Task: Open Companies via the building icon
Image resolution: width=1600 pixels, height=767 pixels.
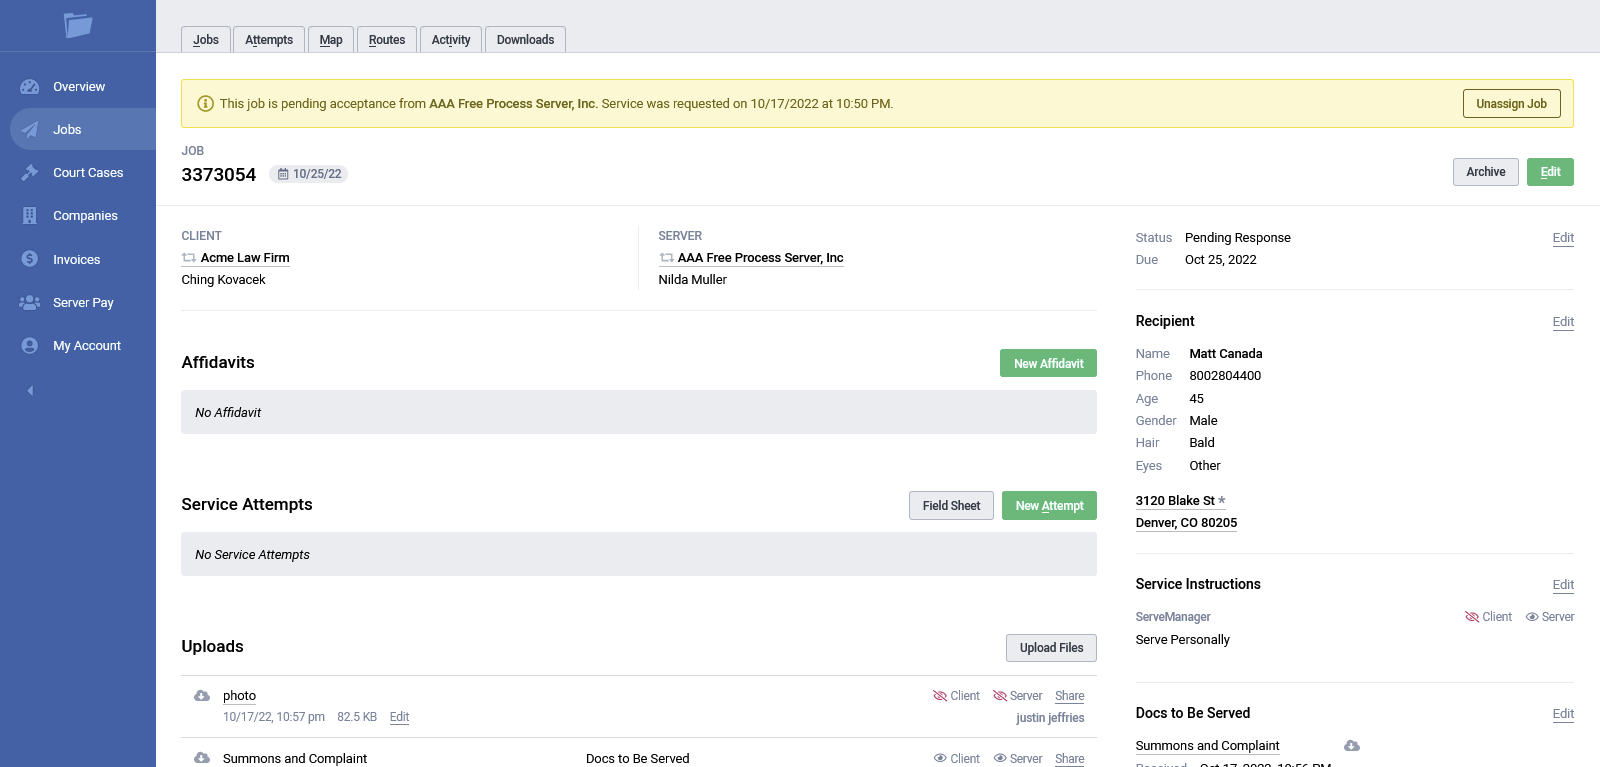Action: pyautogui.click(x=30, y=216)
